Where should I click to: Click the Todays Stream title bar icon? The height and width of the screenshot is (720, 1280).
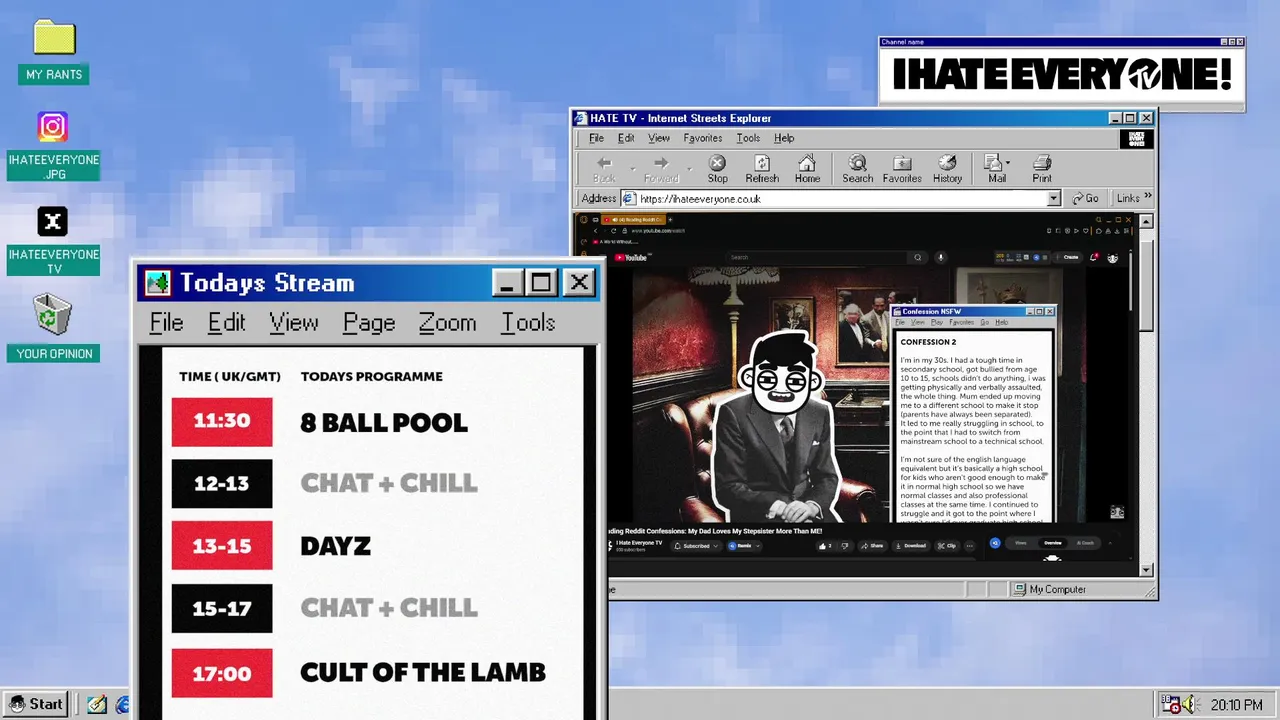(x=158, y=283)
